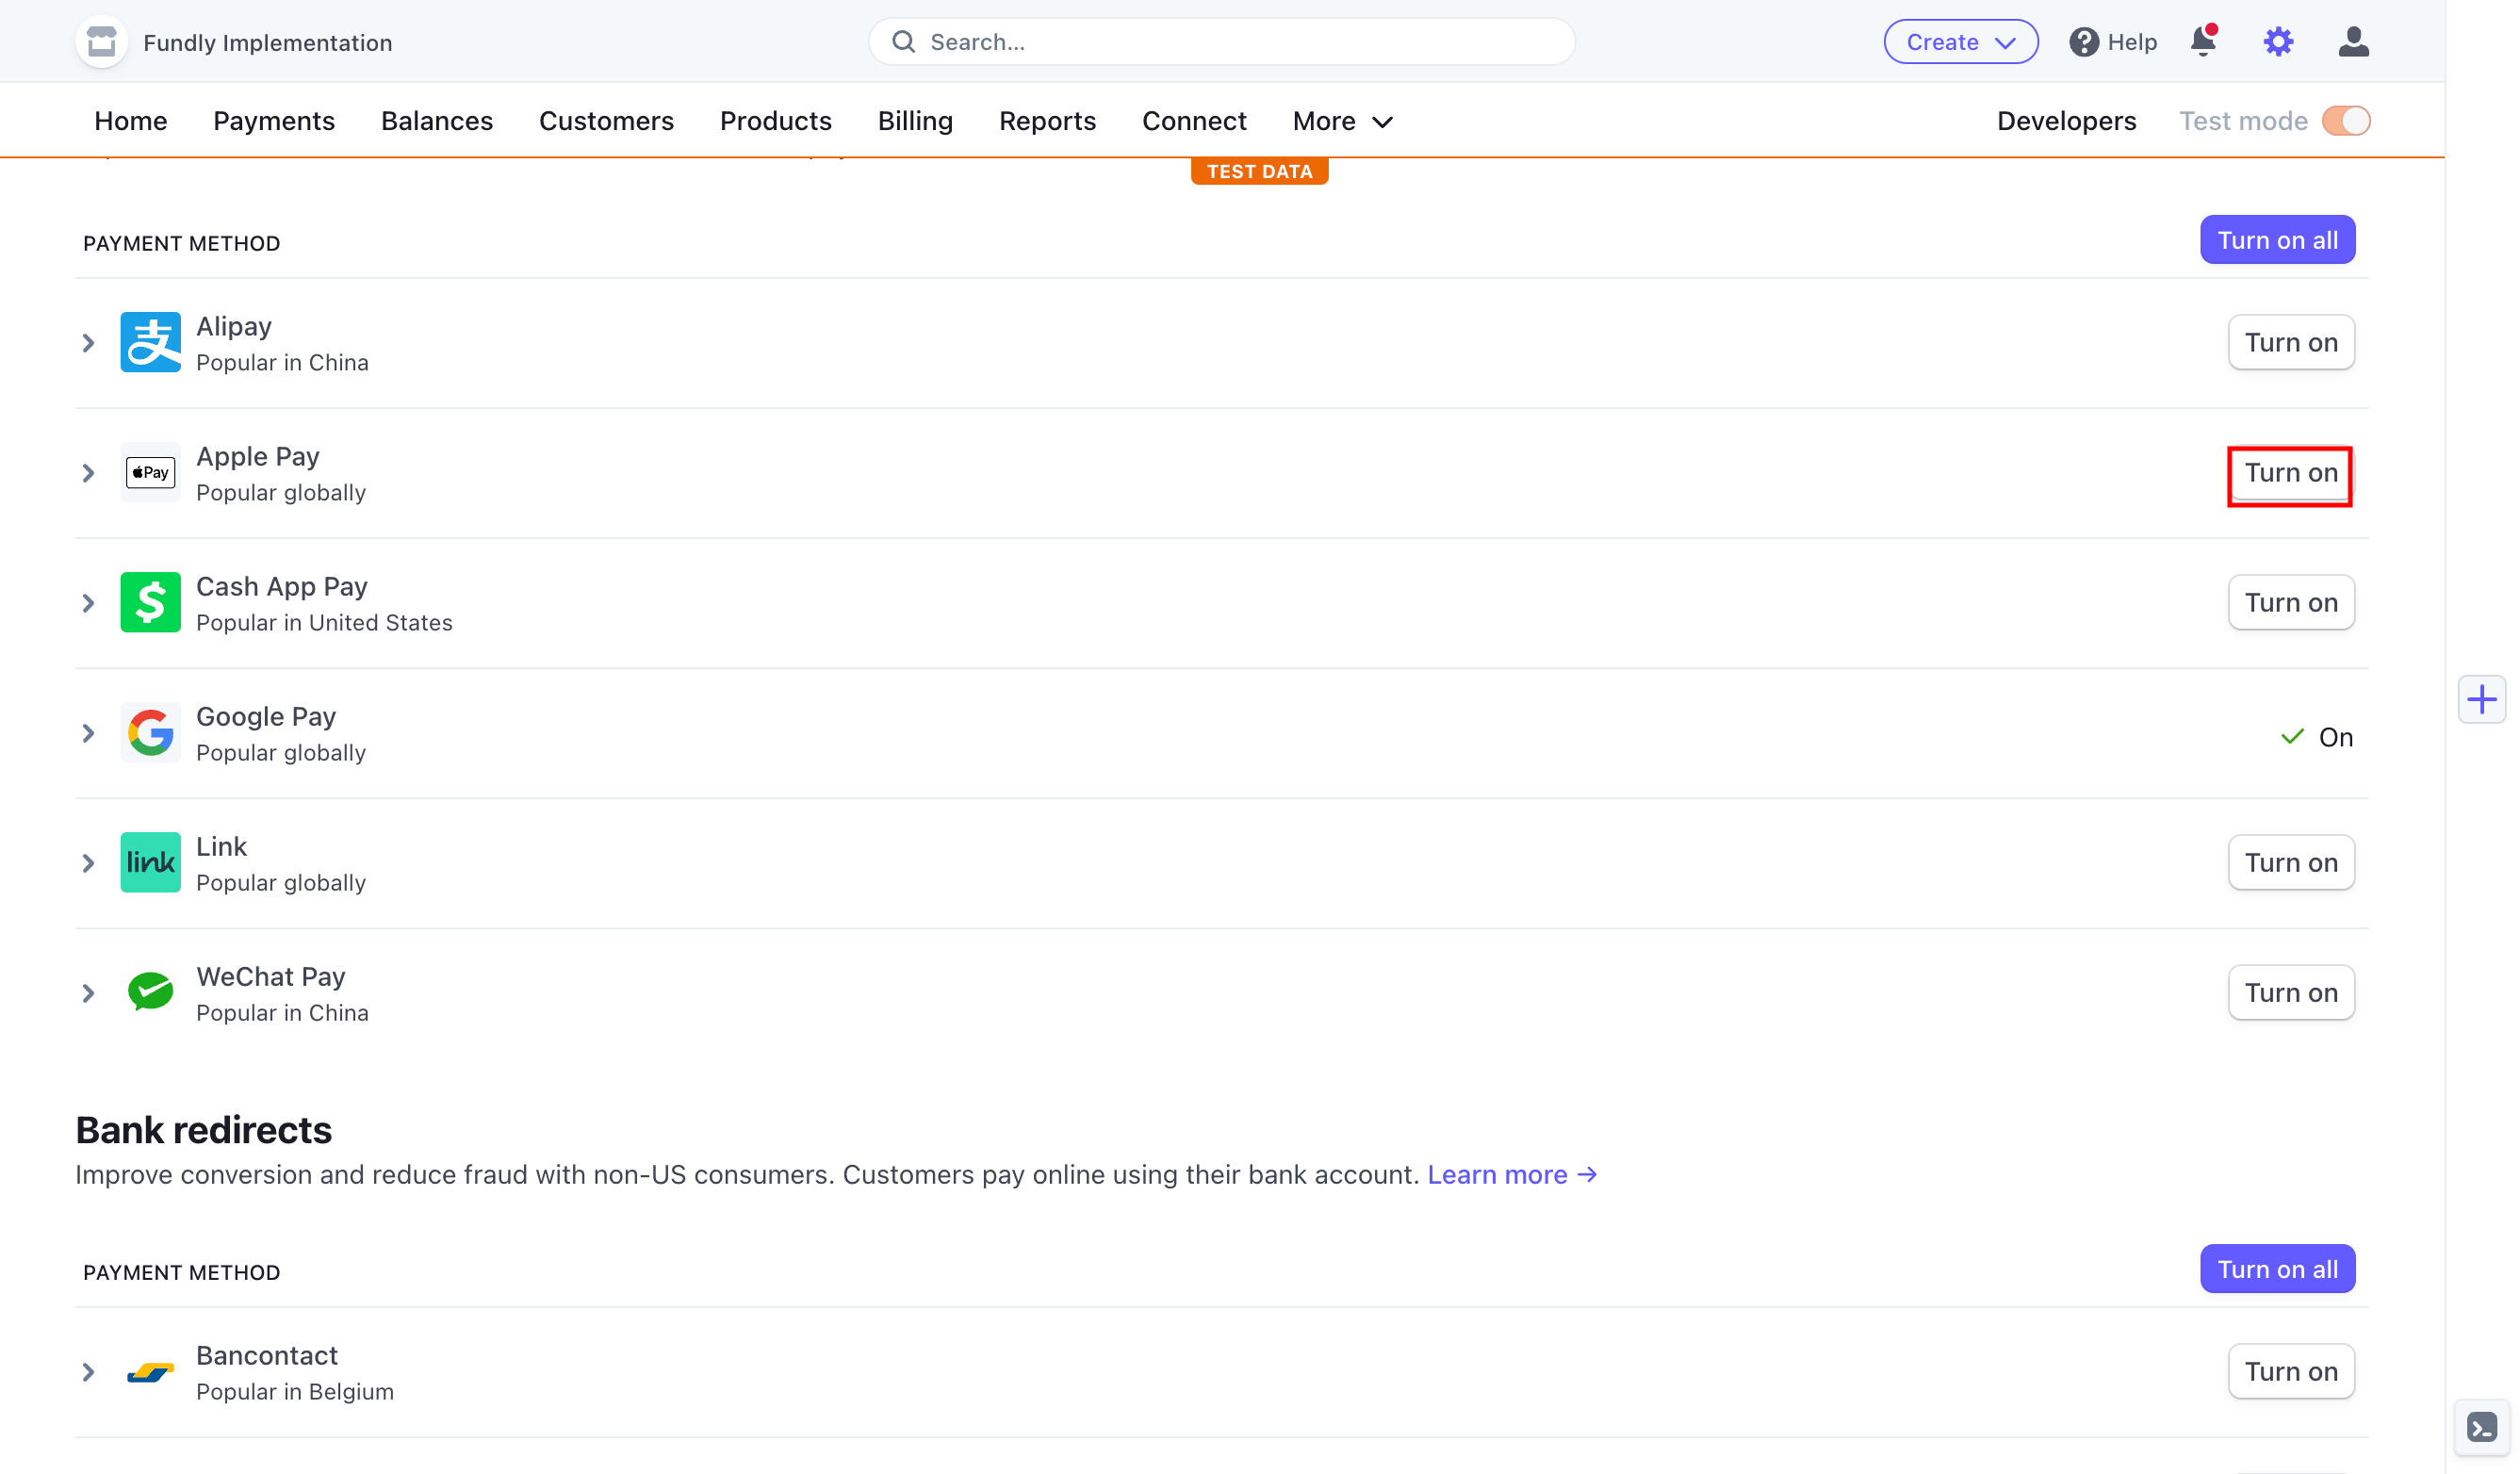Click the search magnifier icon

(x=903, y=42)
